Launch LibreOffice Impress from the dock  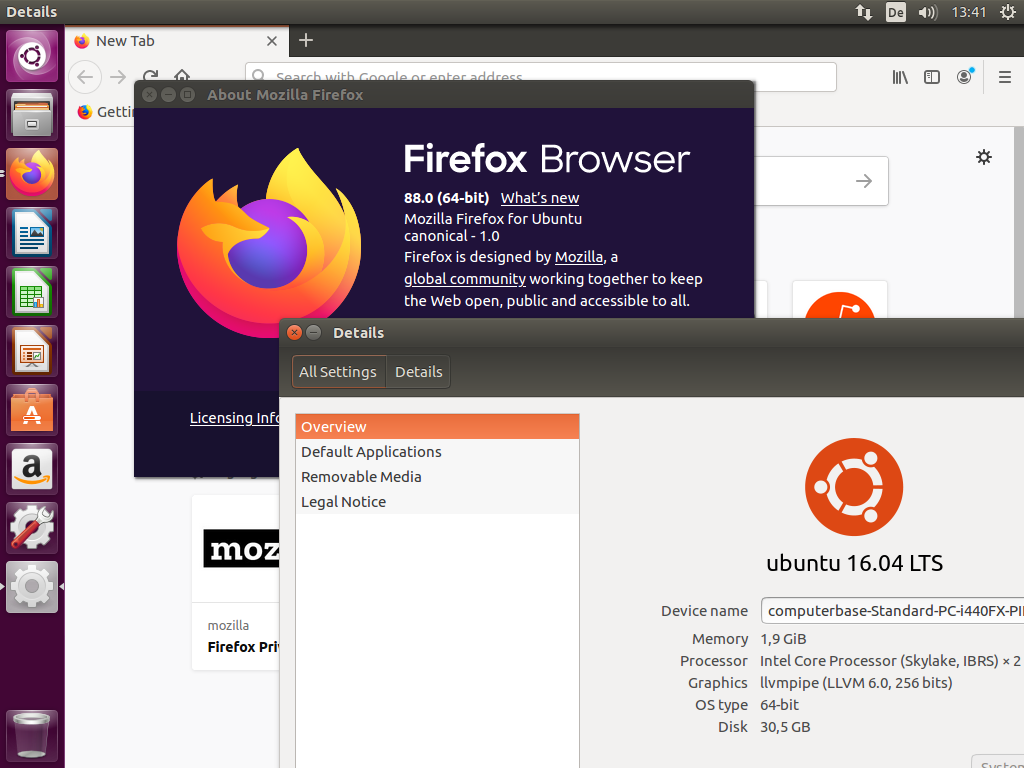(x=32, y=351)
